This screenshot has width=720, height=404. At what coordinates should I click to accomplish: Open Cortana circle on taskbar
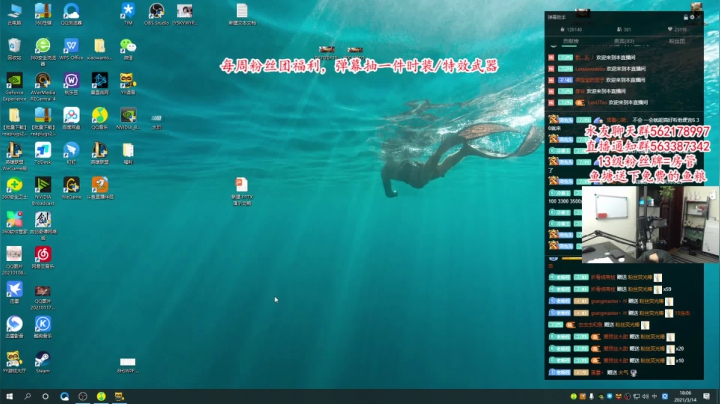[x=45, y=396]
